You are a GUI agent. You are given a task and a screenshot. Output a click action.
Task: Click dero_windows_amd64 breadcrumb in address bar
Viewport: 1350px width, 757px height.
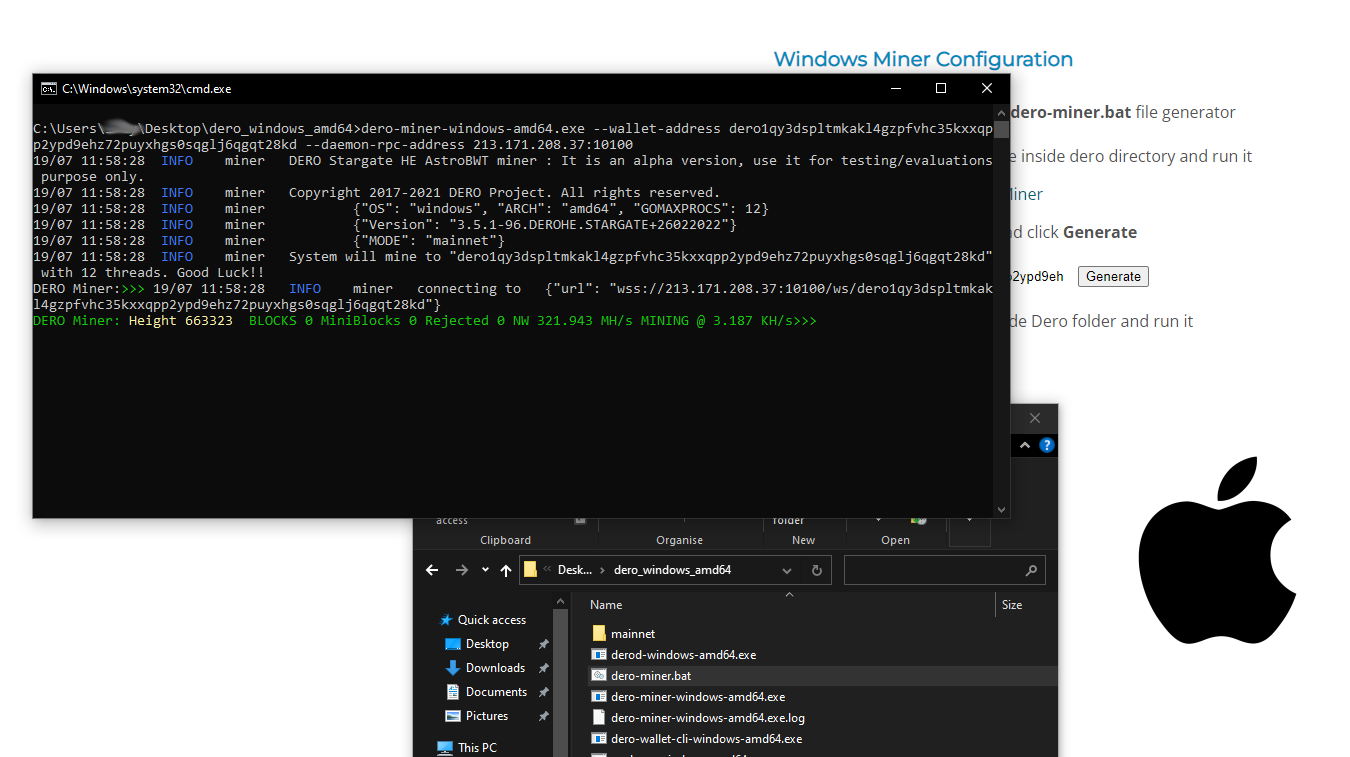(x=672, y=570)
